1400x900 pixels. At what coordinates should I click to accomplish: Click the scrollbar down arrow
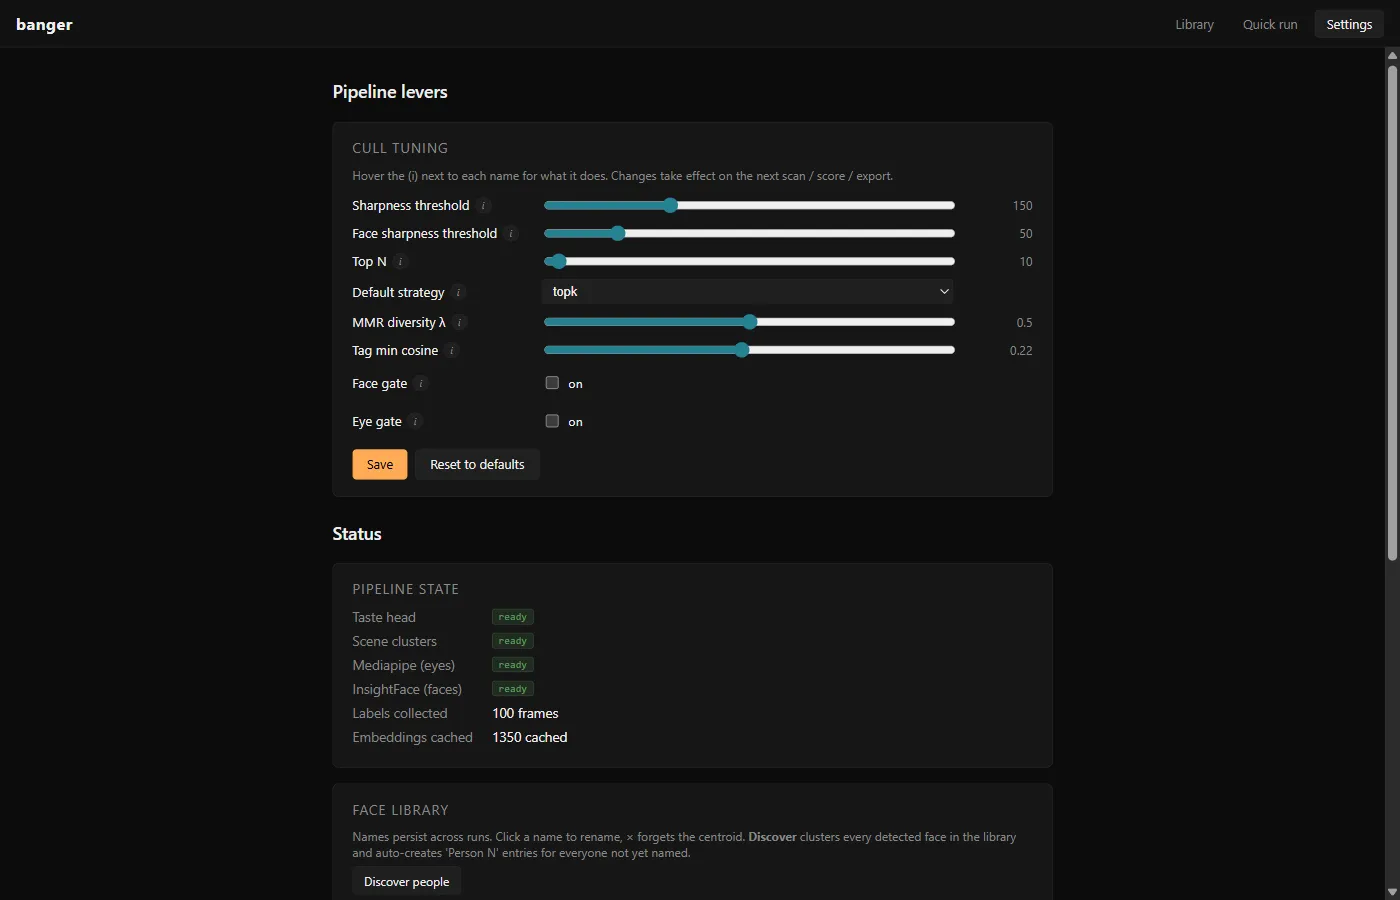(x=1392, y=892)
